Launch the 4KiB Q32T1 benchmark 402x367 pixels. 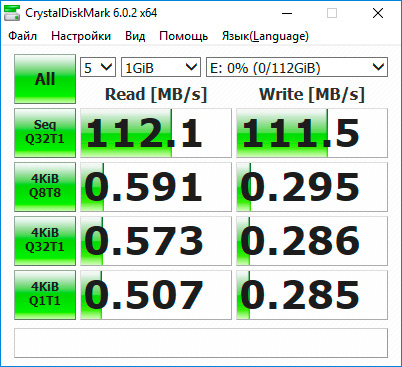pyautogui.click(x=45, y=241)
